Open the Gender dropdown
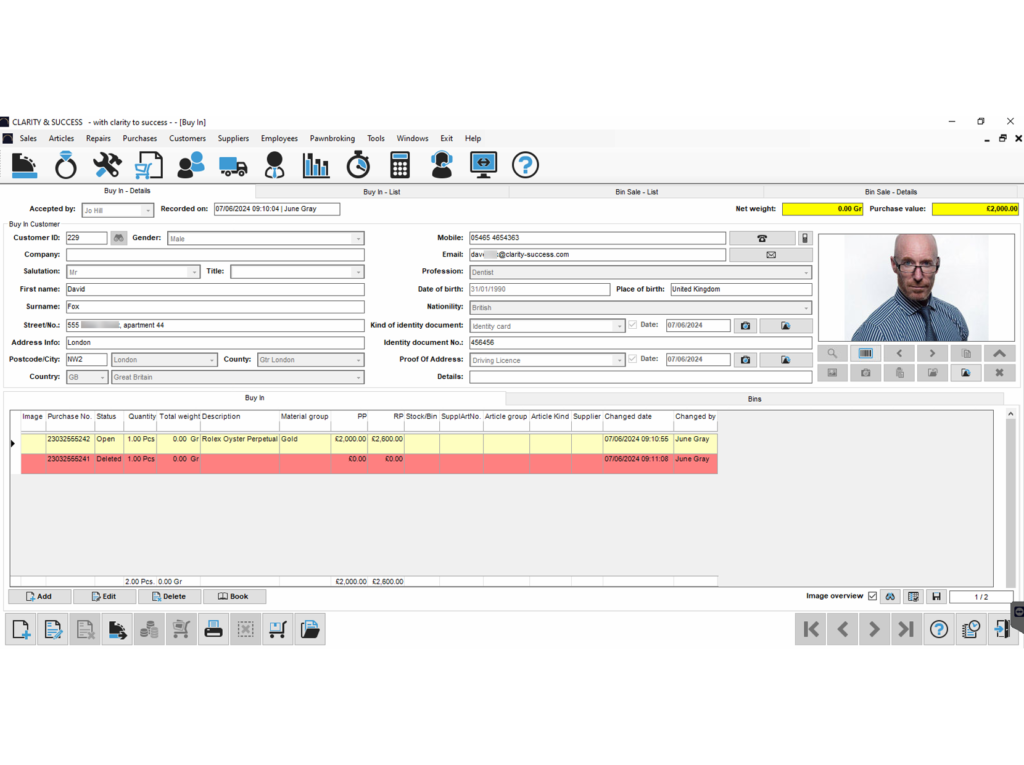This screenshot has height=765, width=1024. click(358, 237)
